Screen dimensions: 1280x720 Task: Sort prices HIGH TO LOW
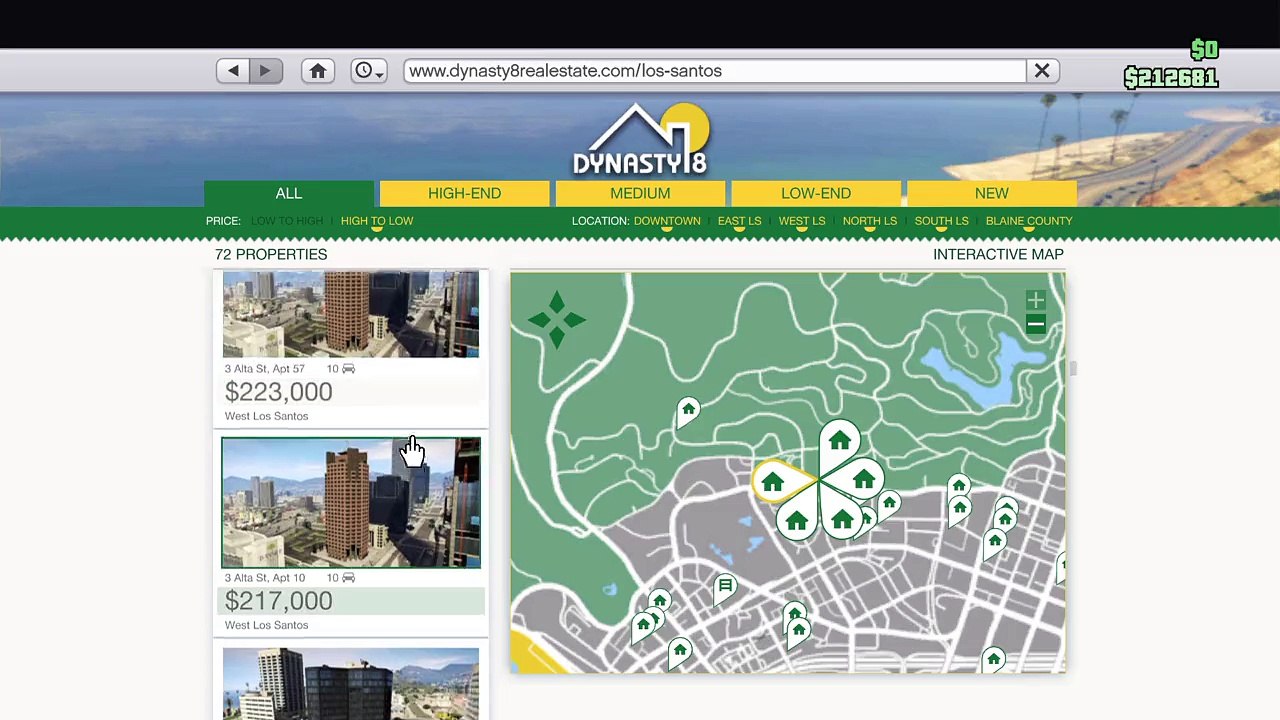377,221
